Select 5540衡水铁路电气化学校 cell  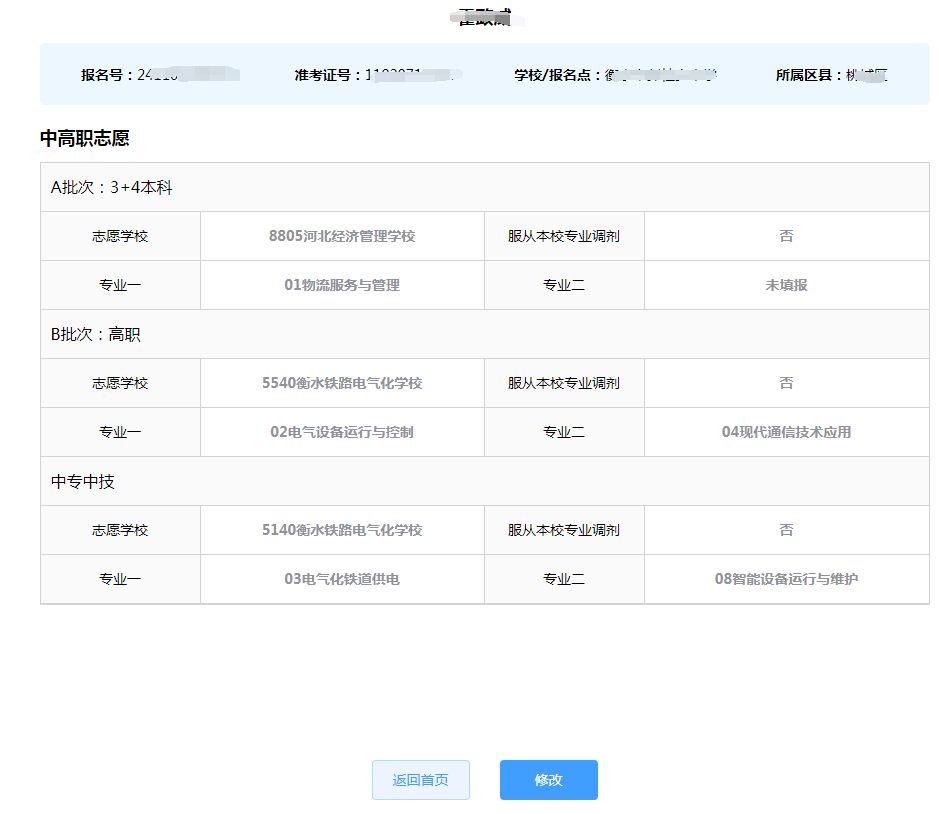click(342, 383)
